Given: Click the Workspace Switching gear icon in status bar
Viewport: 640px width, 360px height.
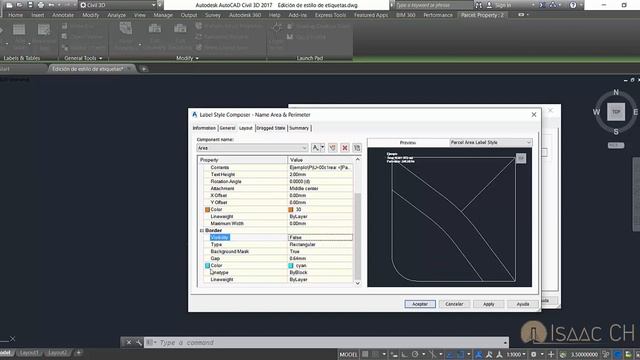Looking at the screenshot, I should coord(533,354).
